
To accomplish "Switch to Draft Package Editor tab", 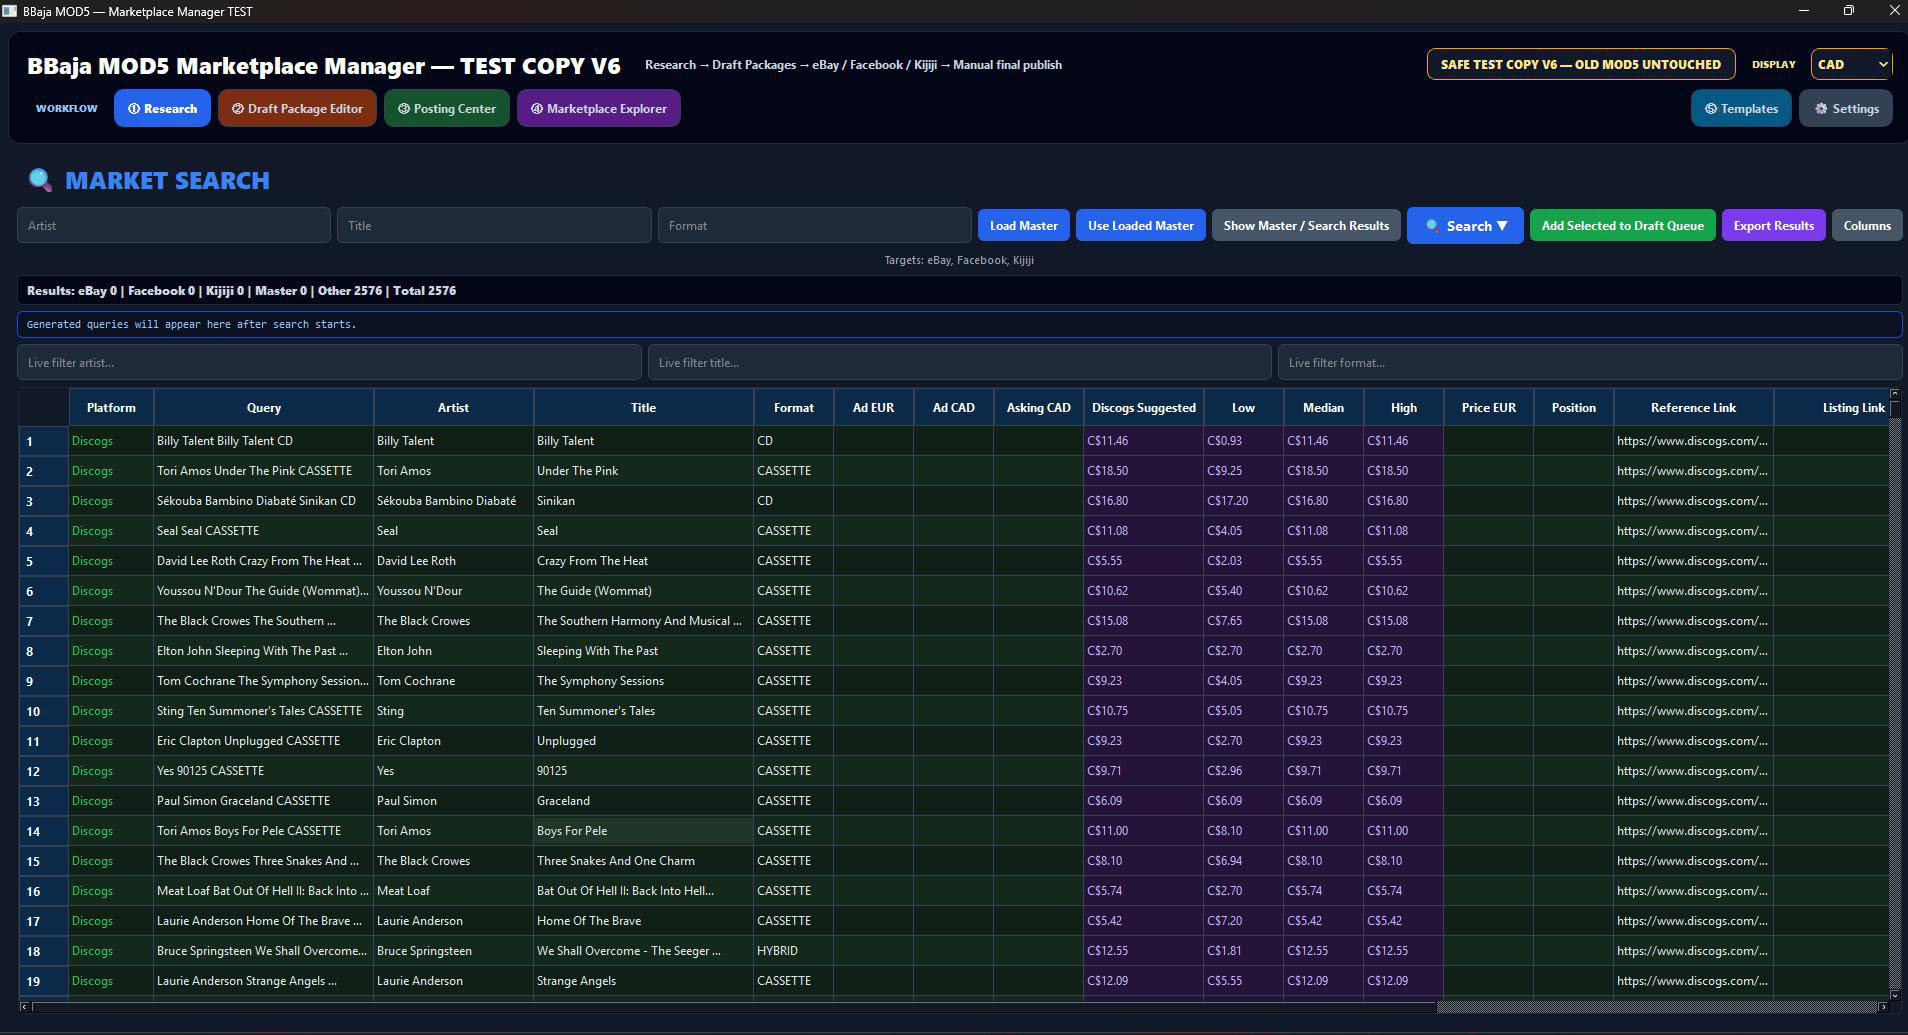I will pyautogui.click(x=297, y=108).
